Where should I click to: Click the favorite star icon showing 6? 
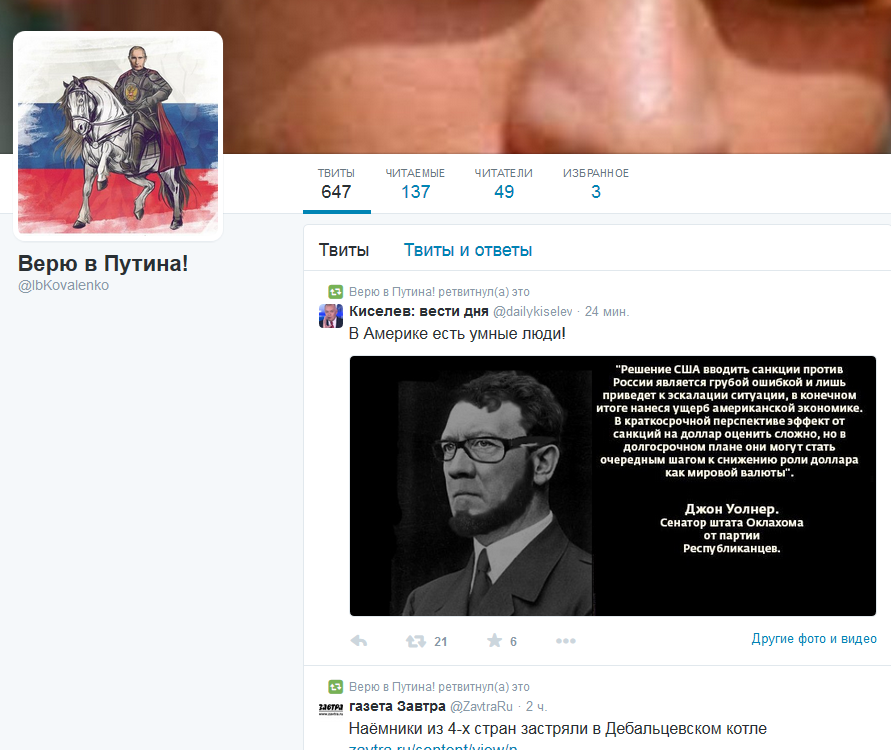pyautogui.click(x=494, y=640)
